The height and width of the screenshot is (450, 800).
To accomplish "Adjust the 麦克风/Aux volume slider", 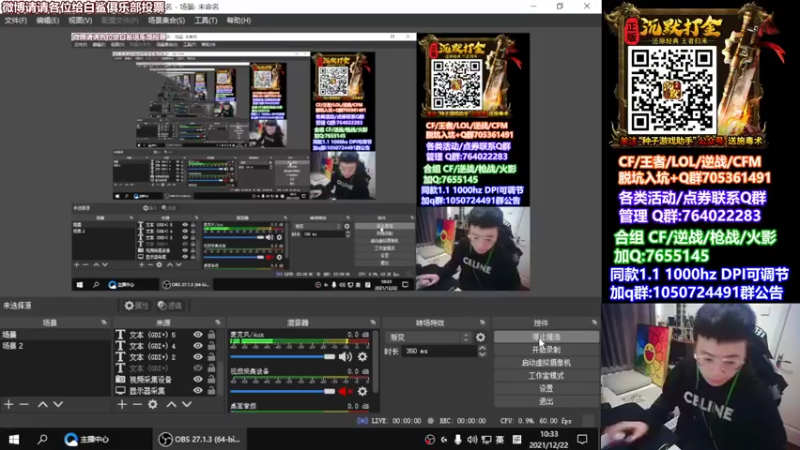I will (x=282, y=357).
